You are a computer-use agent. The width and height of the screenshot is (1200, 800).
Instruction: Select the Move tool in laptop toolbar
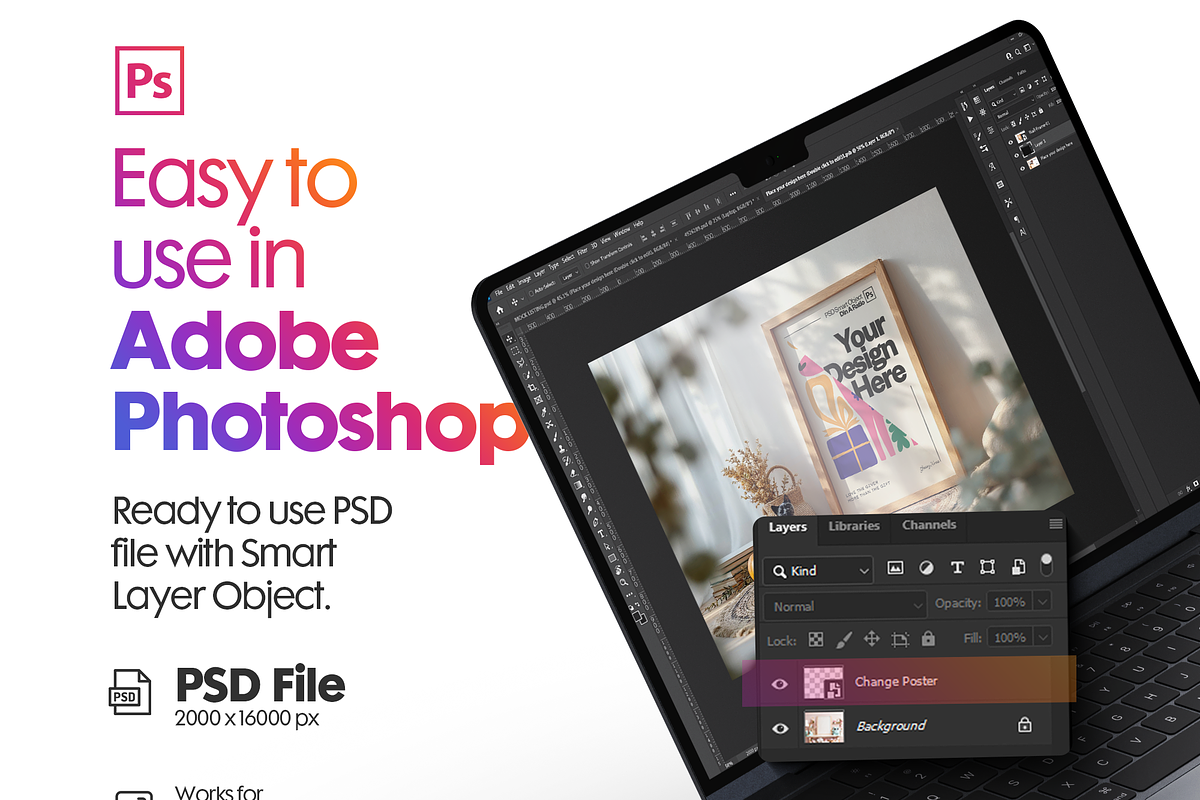coord(509,338)
